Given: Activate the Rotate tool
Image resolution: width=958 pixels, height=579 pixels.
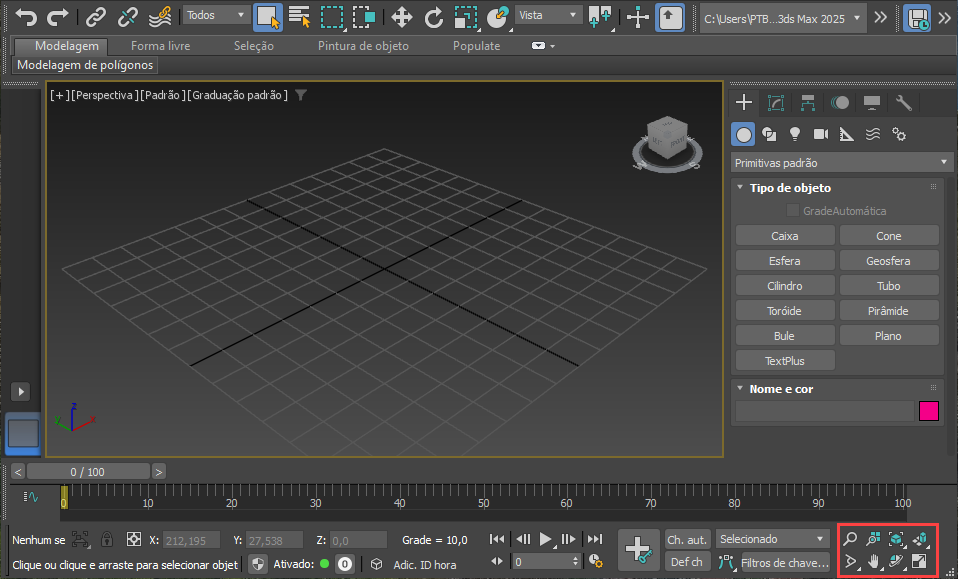Looking at the screenshot, I should click(433, 17).
